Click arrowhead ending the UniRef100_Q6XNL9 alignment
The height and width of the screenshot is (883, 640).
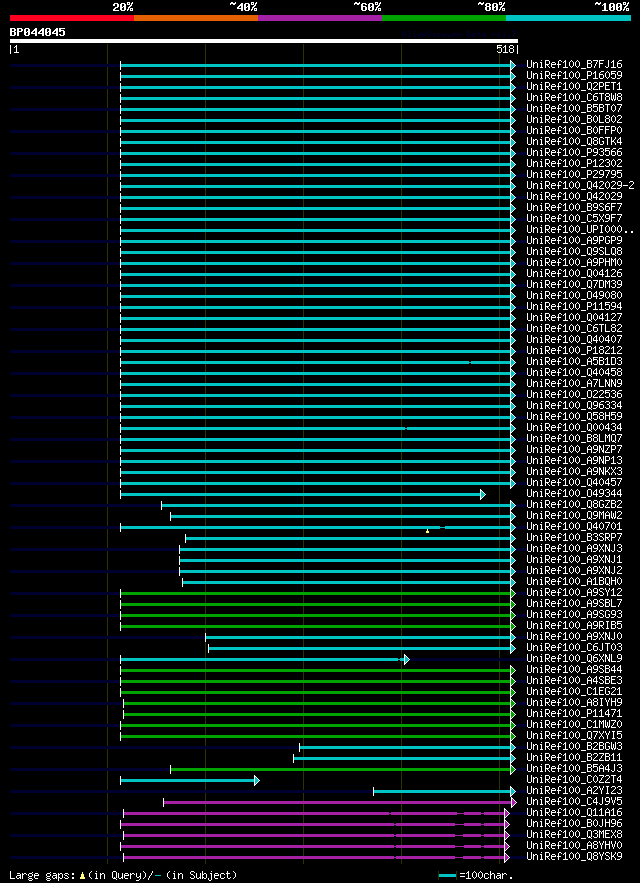coord(407,659)
